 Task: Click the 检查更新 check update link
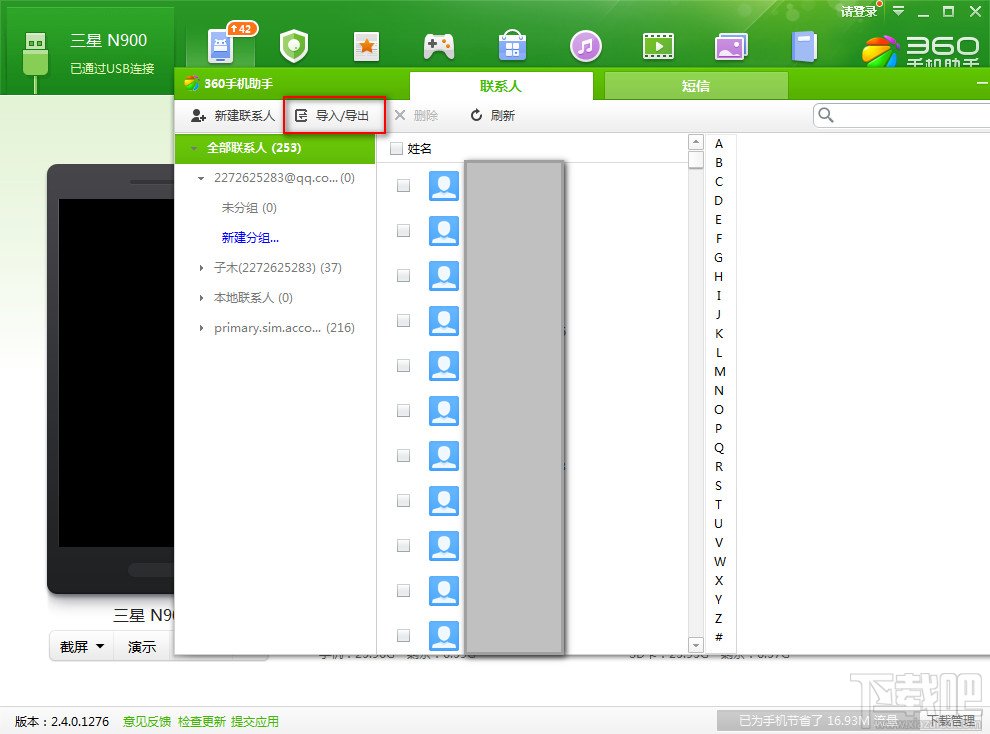click(201, 721)
